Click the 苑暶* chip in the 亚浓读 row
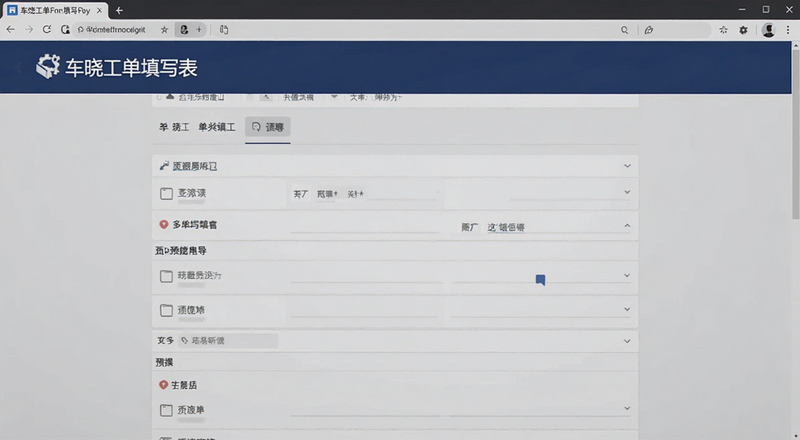Image resolution: width=800 pixels, height=440 pixels. click(x=327, y=194)
